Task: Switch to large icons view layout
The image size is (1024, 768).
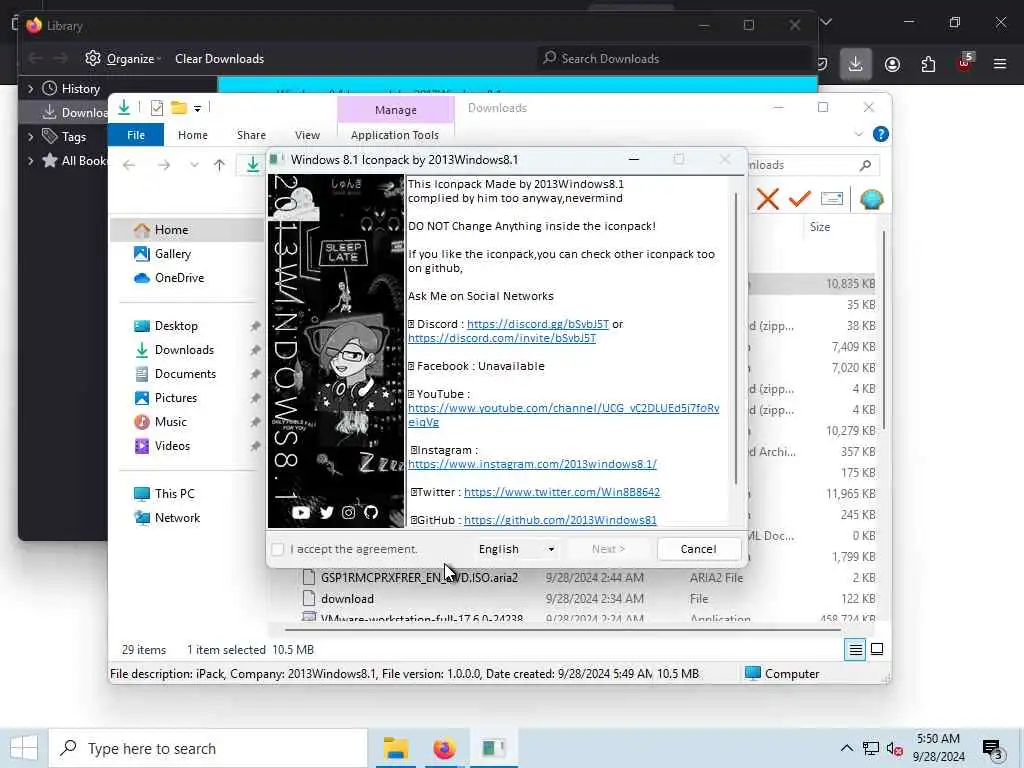Action: [x=877, y=649]
